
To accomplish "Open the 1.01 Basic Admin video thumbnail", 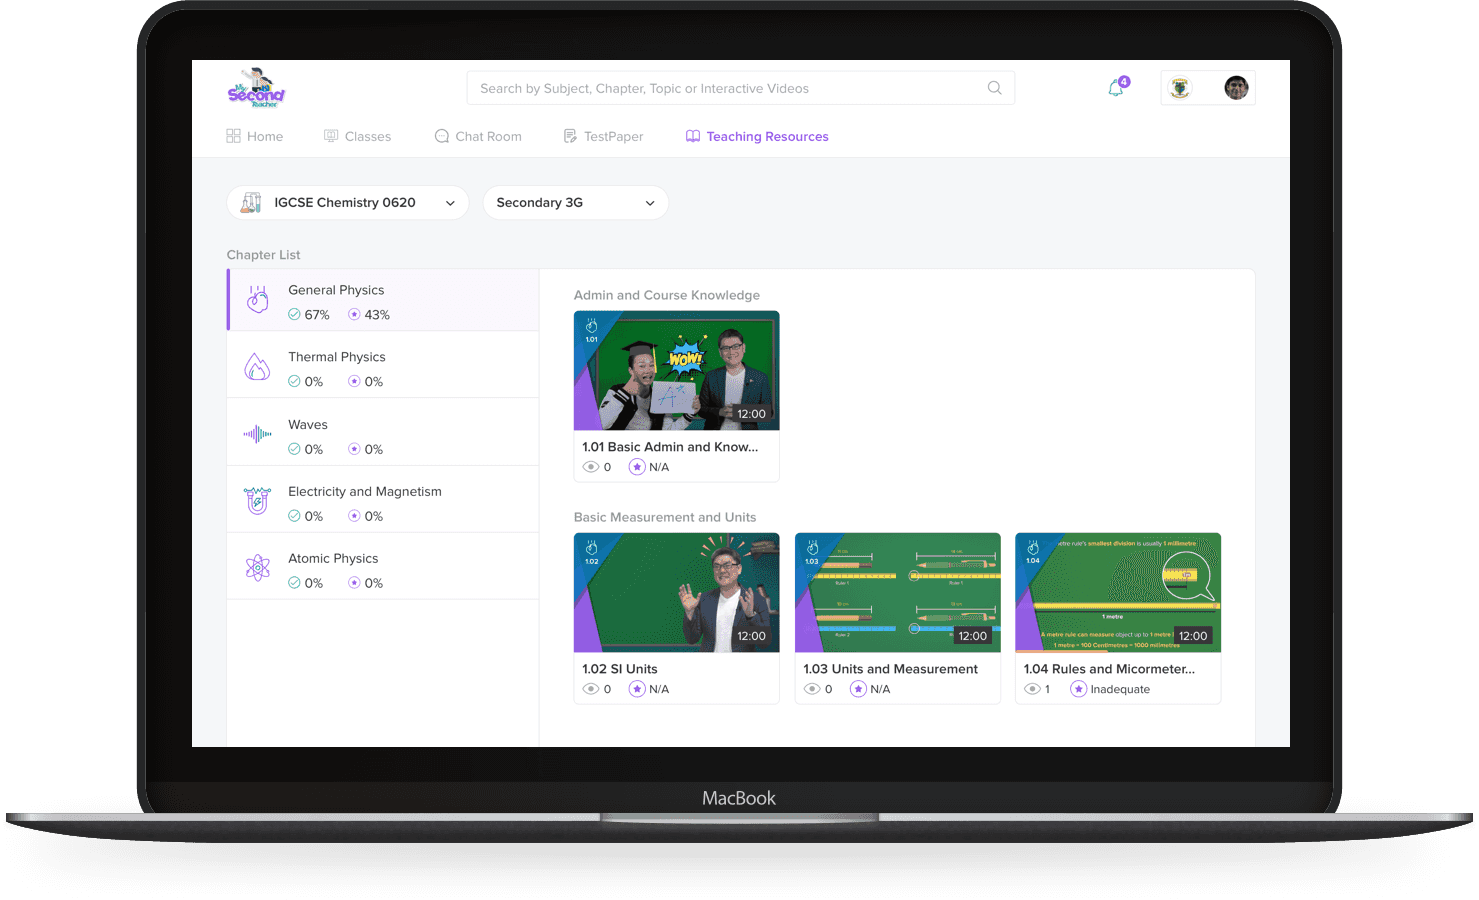I will tap(676, 370).
